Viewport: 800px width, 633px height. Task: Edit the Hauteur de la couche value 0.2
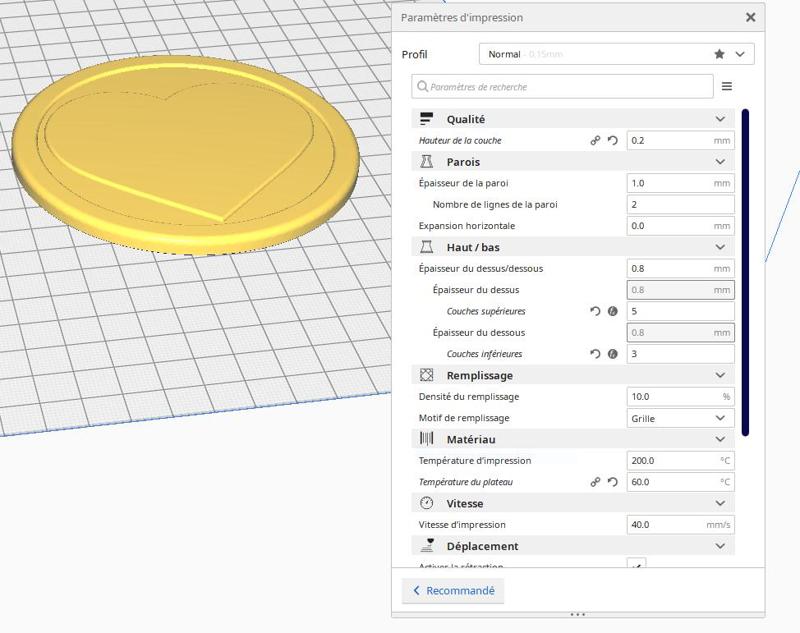pos(680,140)
